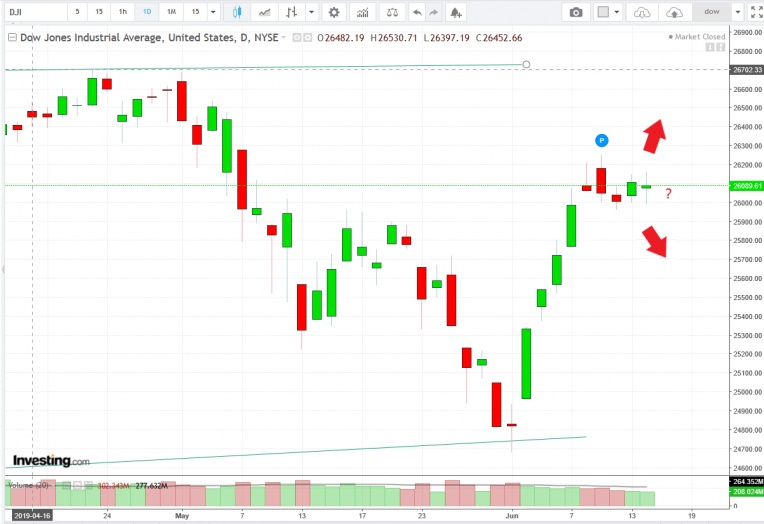Redo the action with the right arrow
This screenshot has height=524, width=764.
(x=436, y=12)
